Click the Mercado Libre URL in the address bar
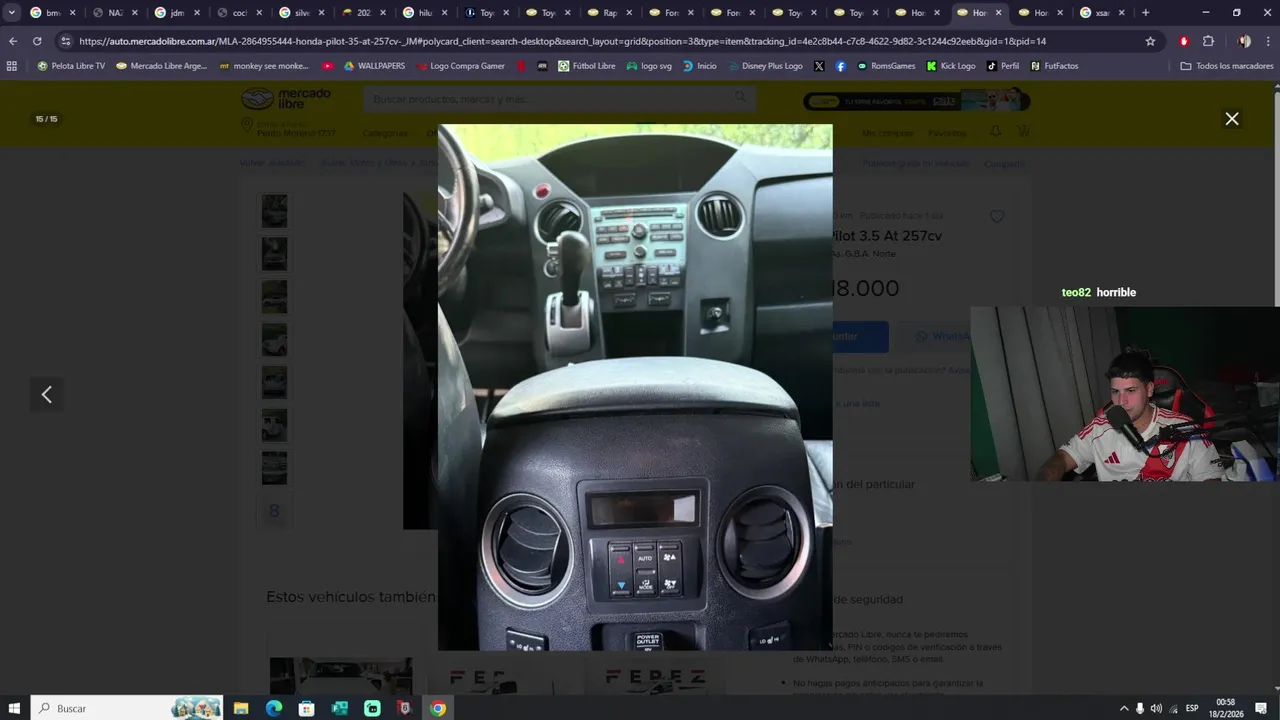 [x=562, y=41]
